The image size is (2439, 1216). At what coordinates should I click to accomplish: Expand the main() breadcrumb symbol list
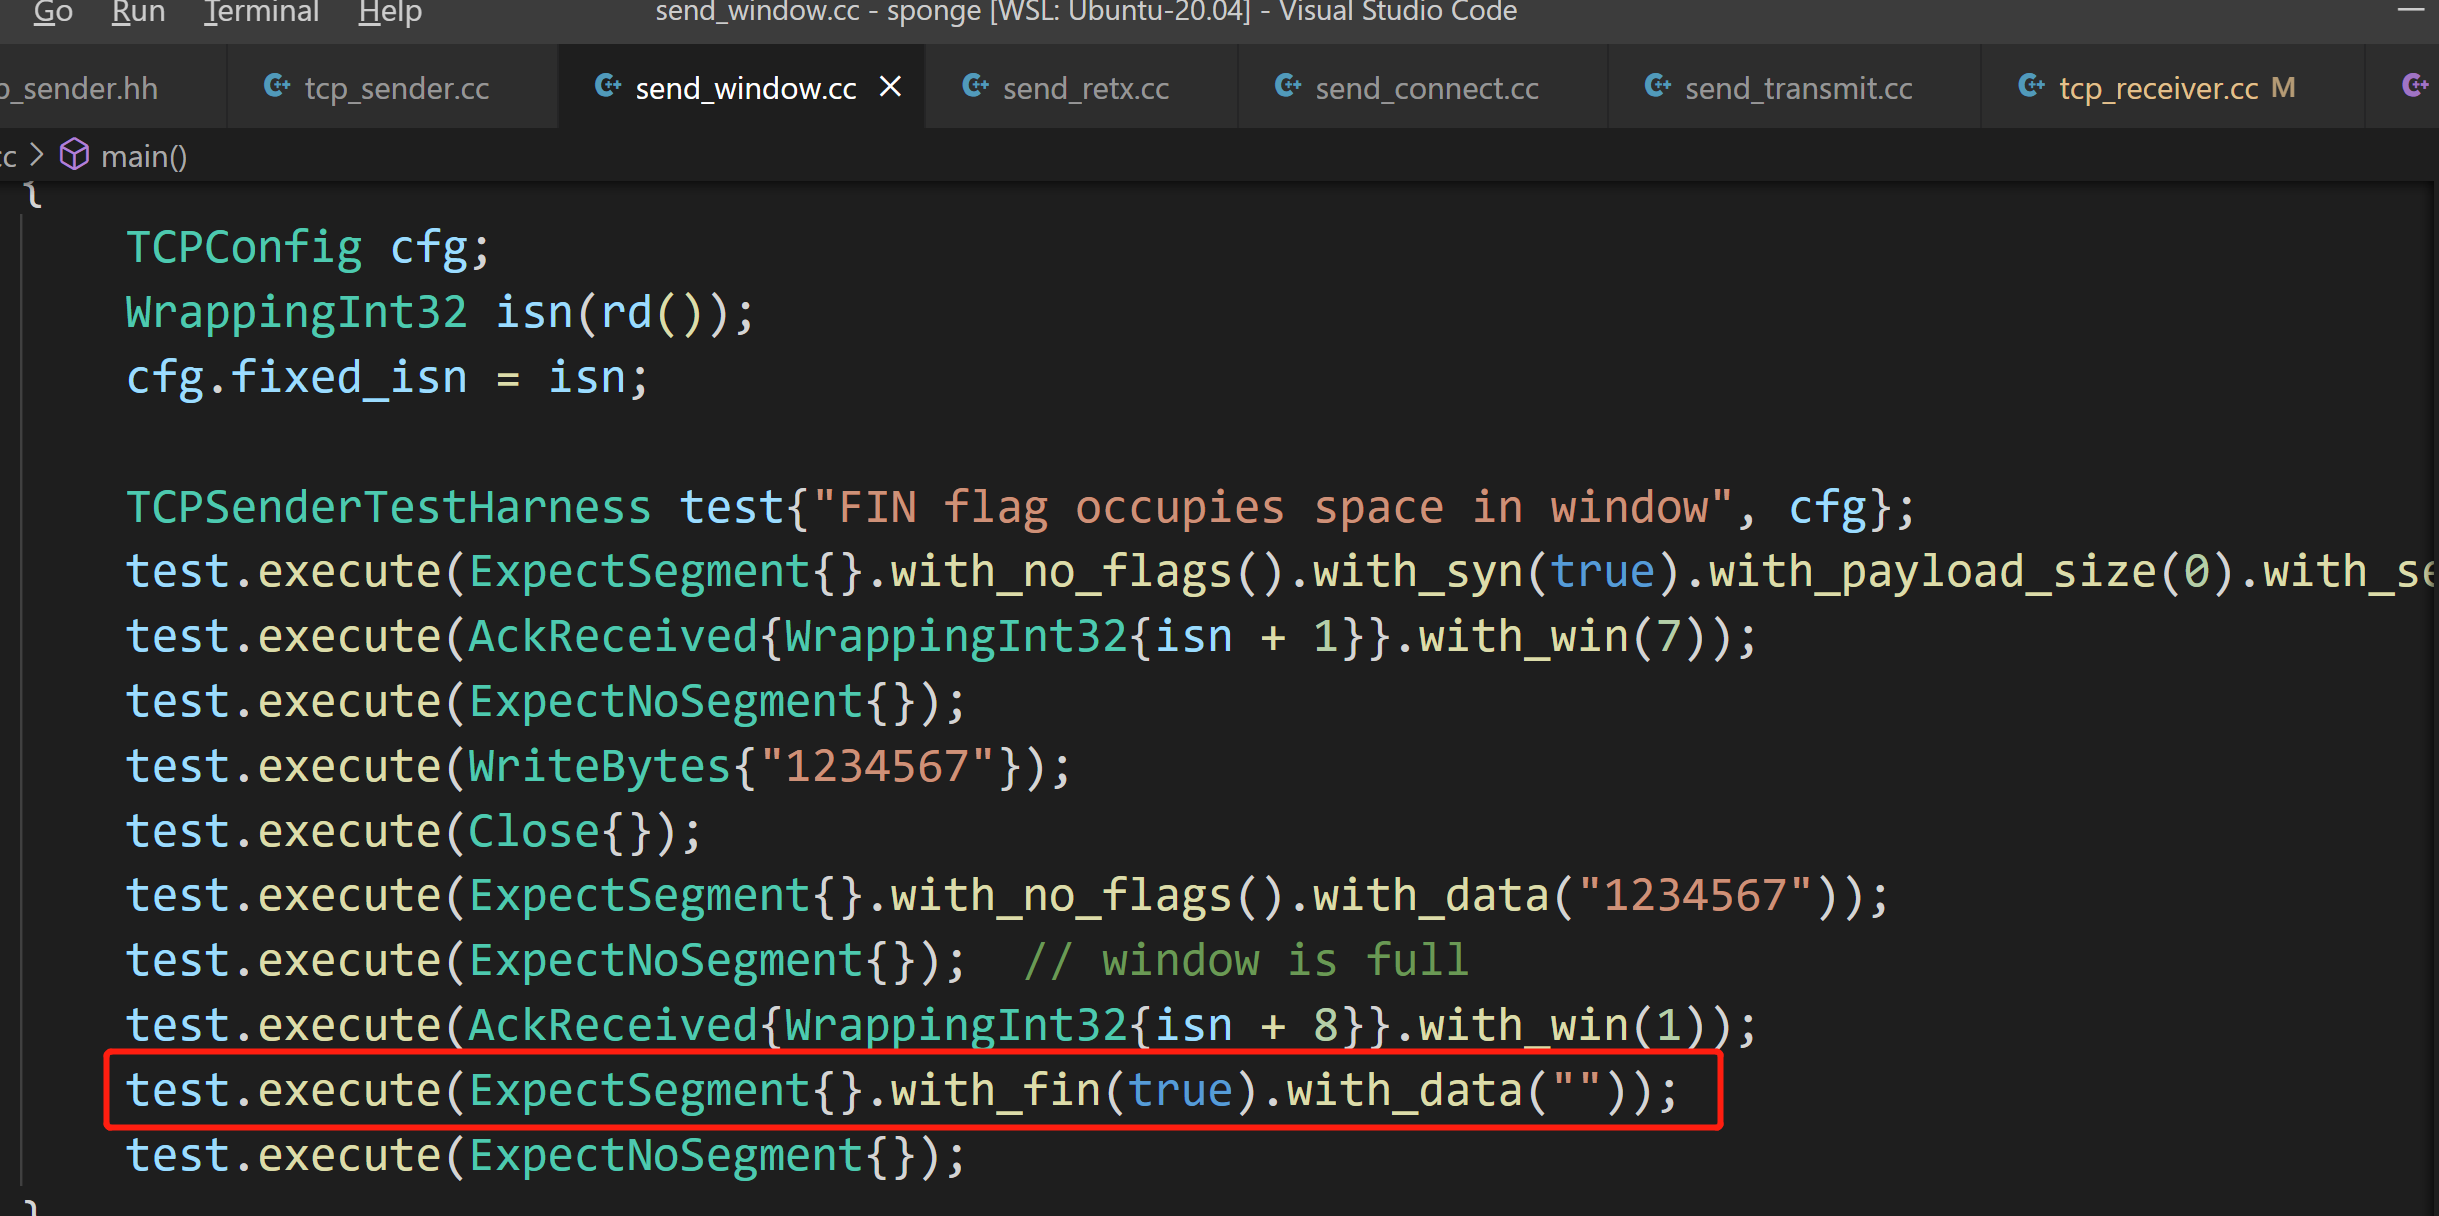pyautogui.click(x=144, y=156)
